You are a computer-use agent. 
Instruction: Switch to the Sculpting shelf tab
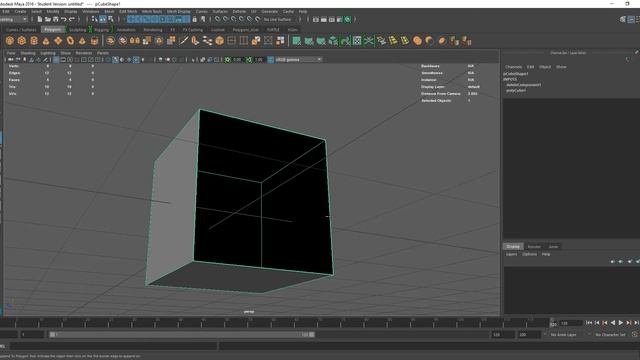pos(77,30)
